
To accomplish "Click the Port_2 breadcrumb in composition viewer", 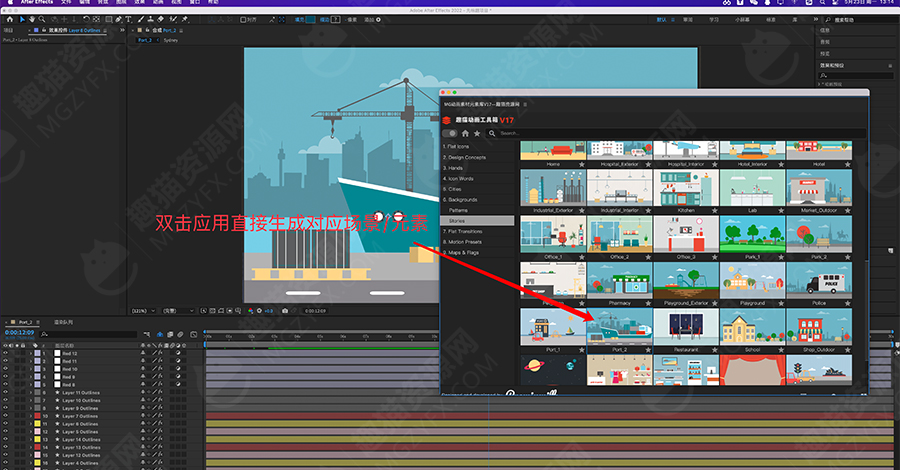I will click(145, 40).
